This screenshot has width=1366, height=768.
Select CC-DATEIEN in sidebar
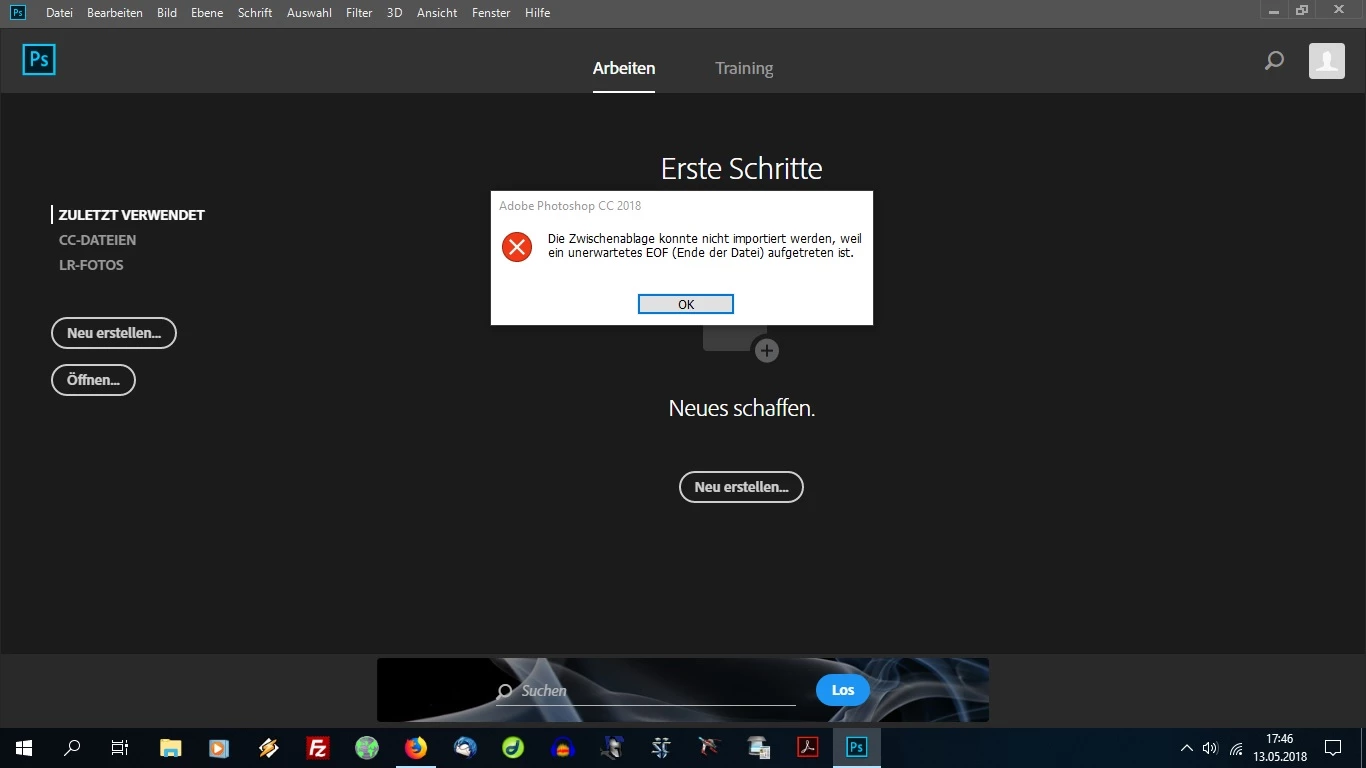click(97, 240)
